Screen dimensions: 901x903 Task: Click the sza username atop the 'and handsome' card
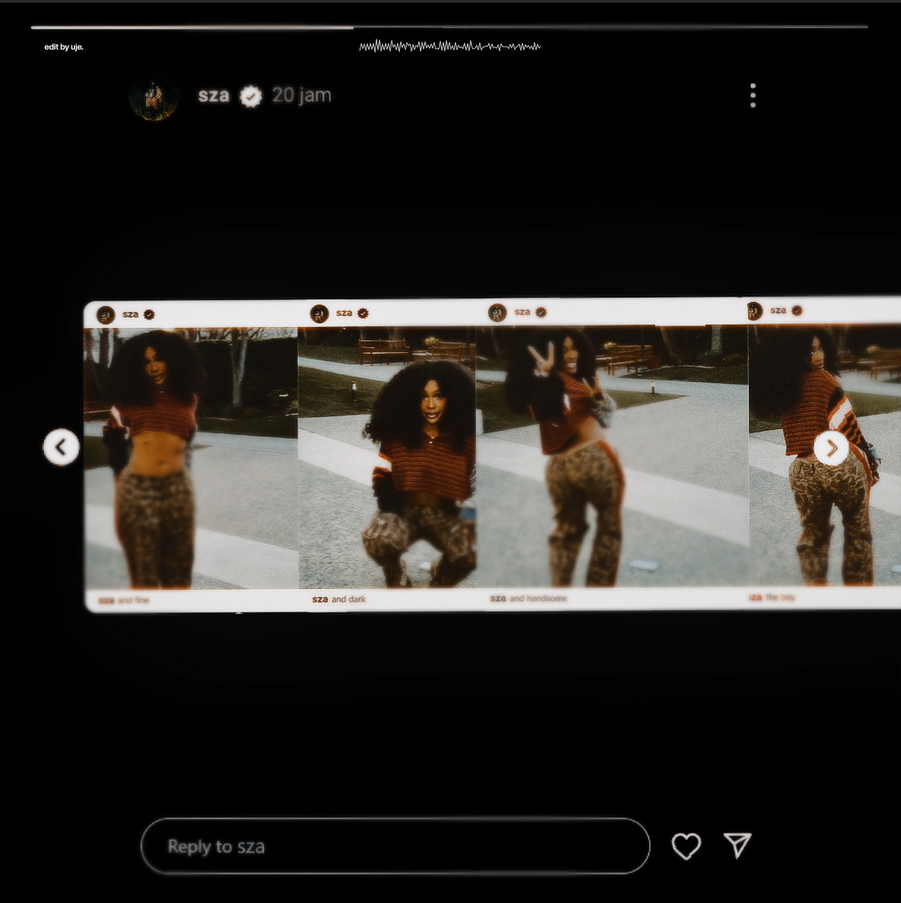coord(522,312)
